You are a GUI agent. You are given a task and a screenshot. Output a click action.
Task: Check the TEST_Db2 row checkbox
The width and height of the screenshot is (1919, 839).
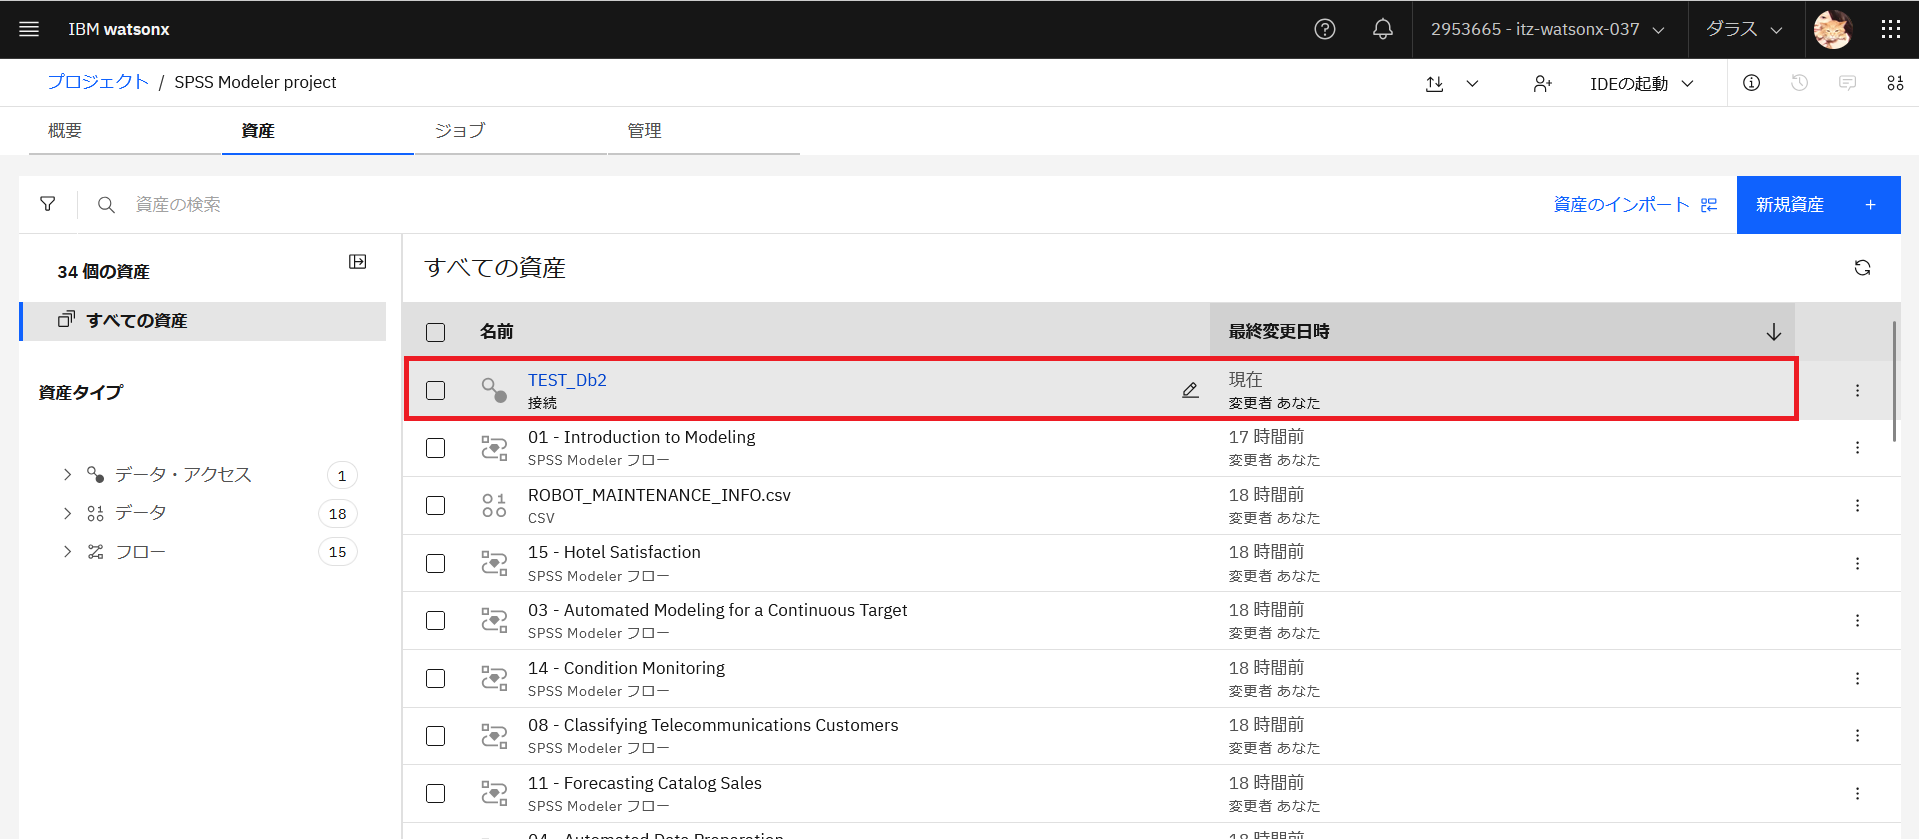436,390
